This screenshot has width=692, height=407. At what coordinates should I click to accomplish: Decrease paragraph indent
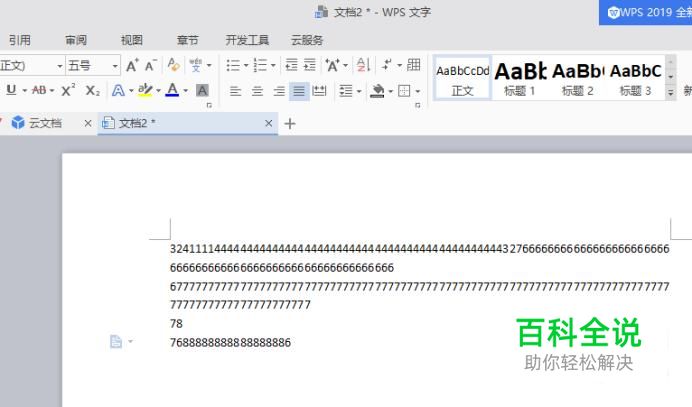click(x=291, y=65)
